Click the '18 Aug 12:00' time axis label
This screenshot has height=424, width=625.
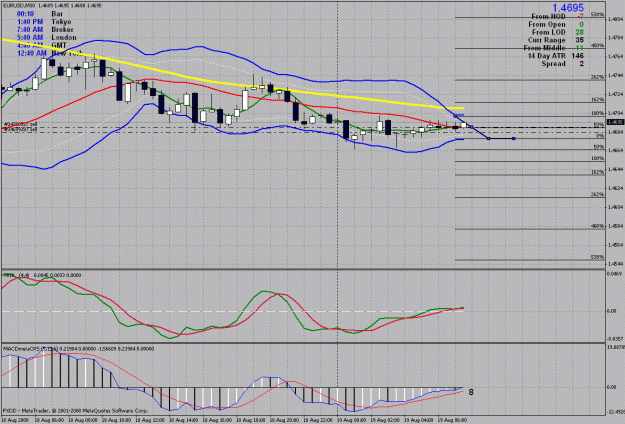[150, 420]
